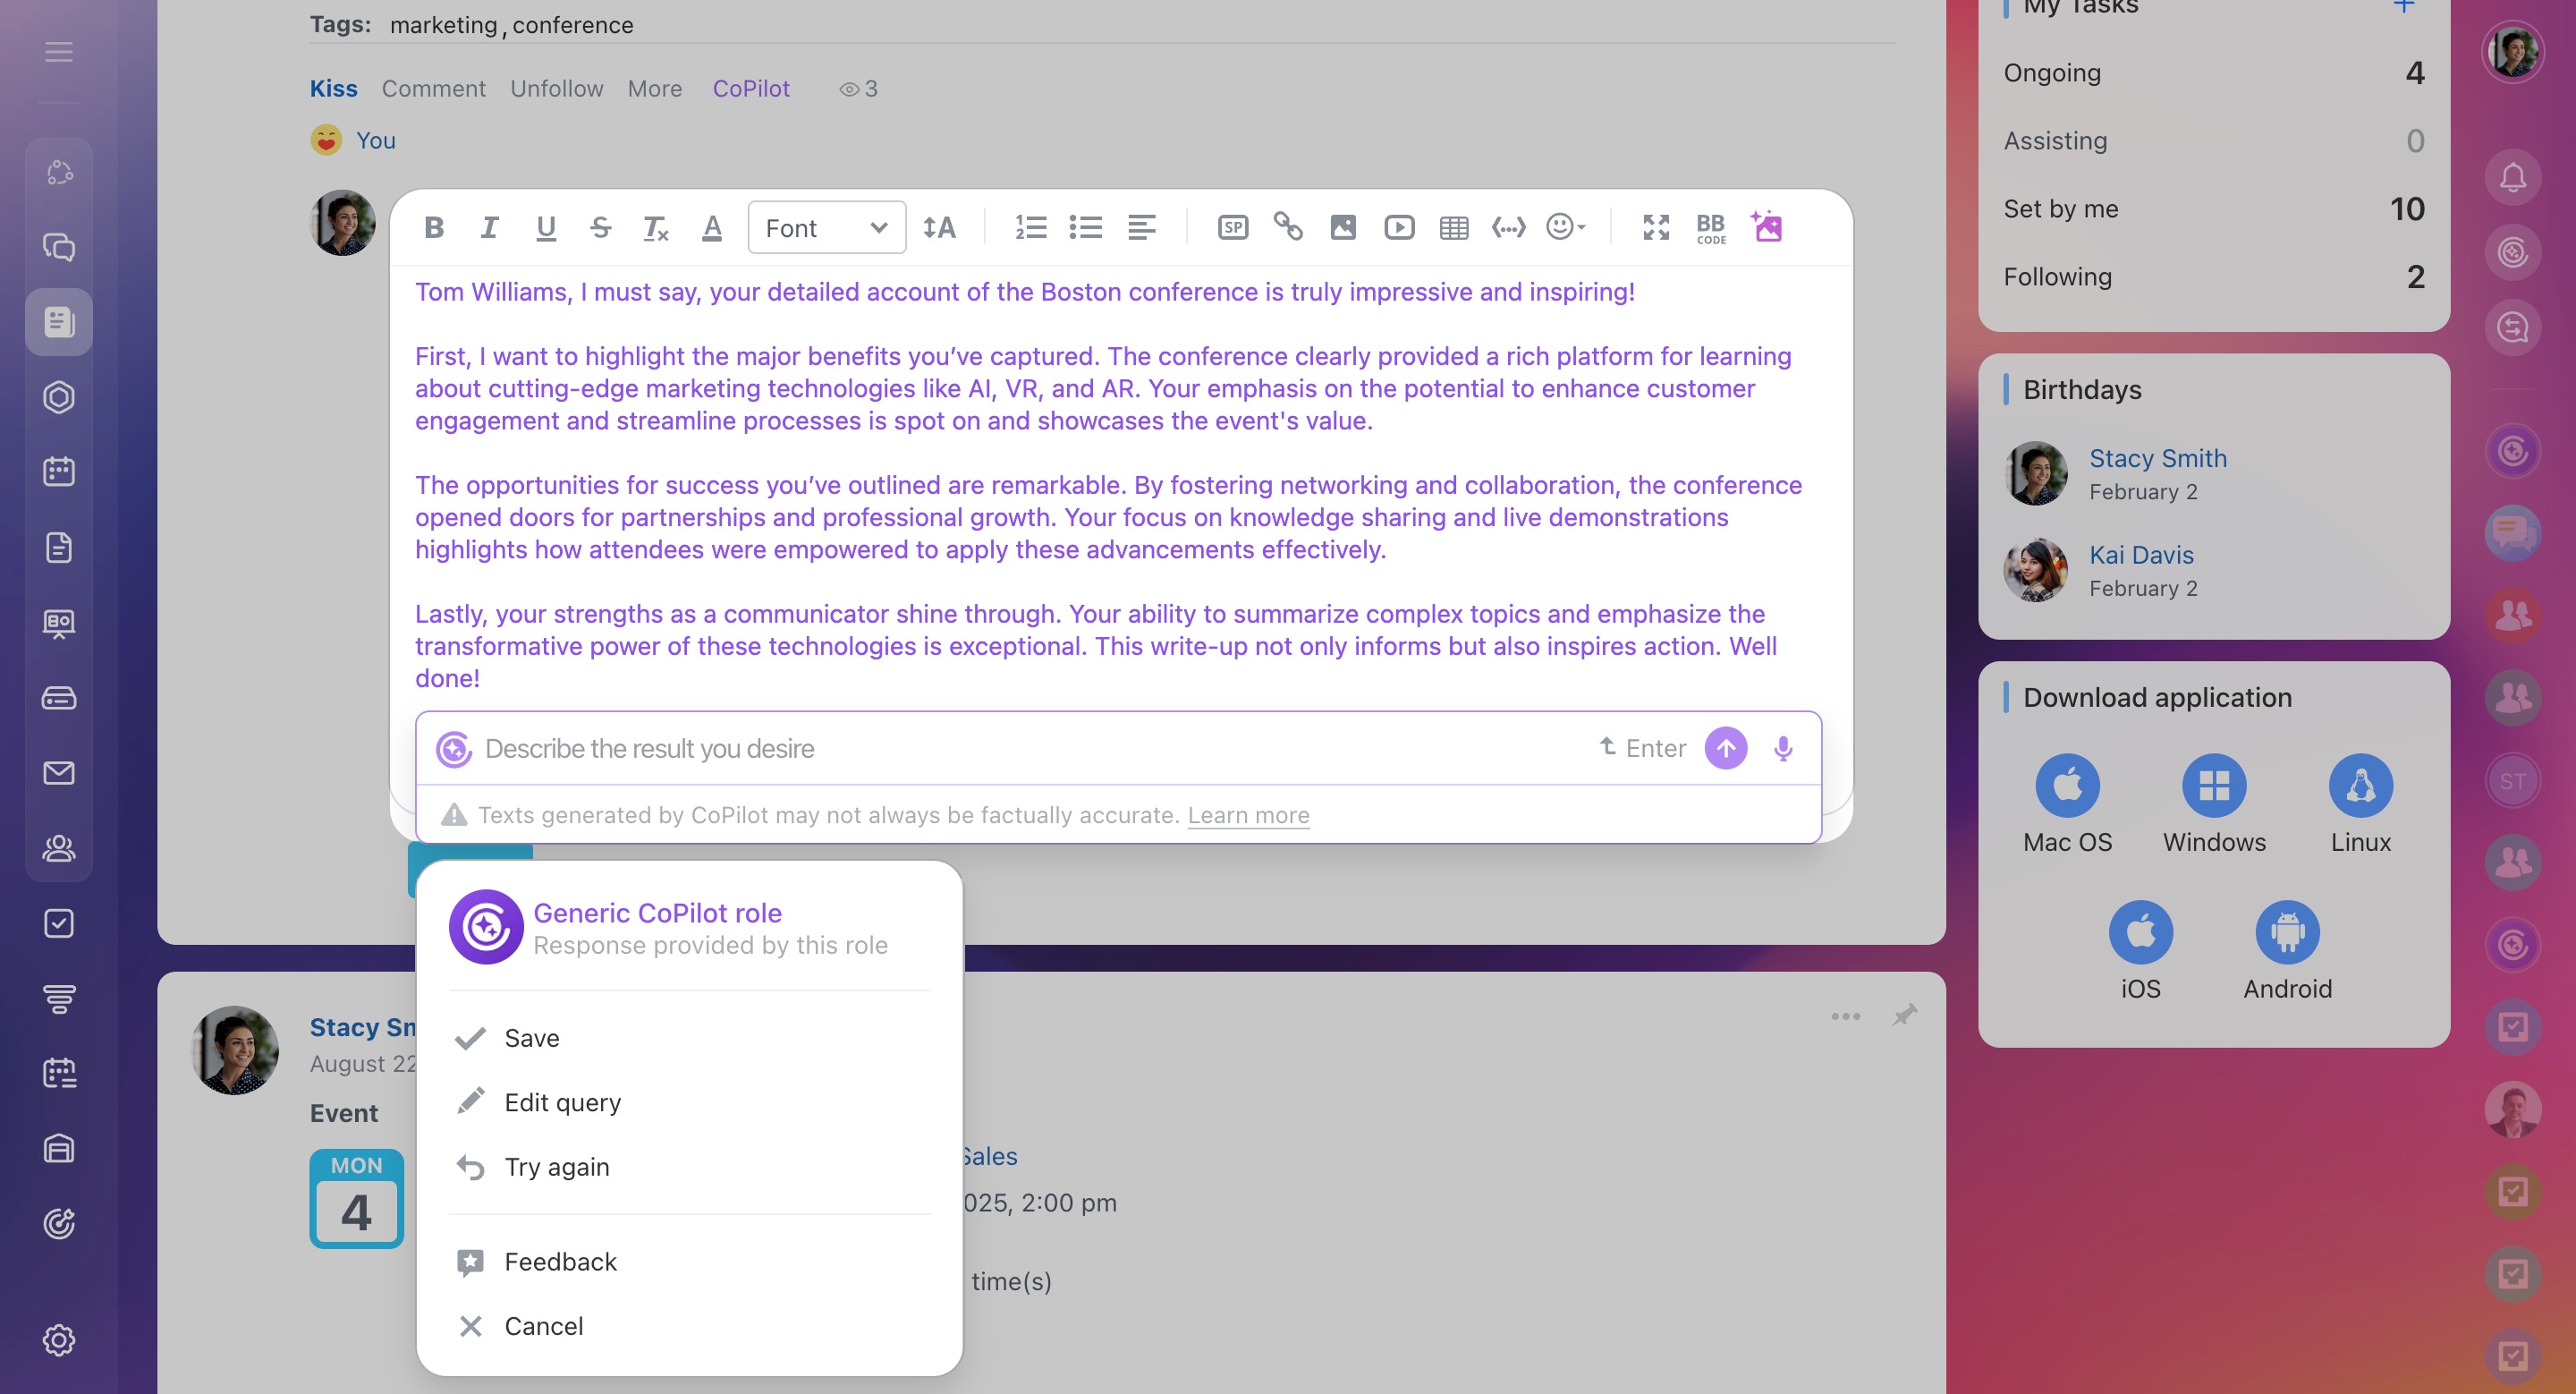
Task: Click the insert table icon
Action: [1453, 228]
